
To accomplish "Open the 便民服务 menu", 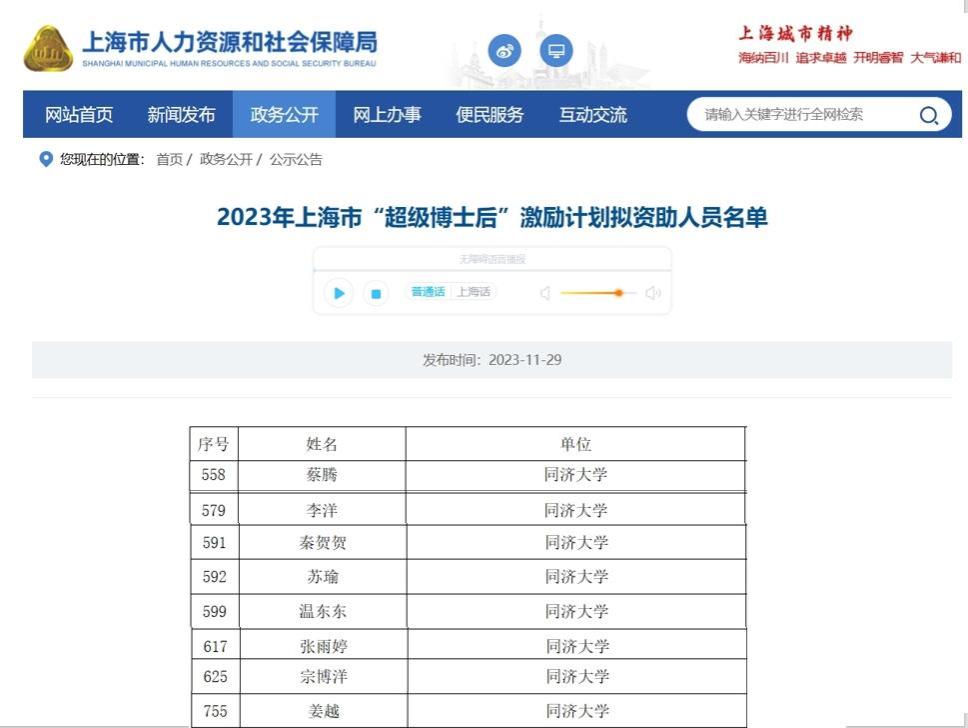I will 490,115.
